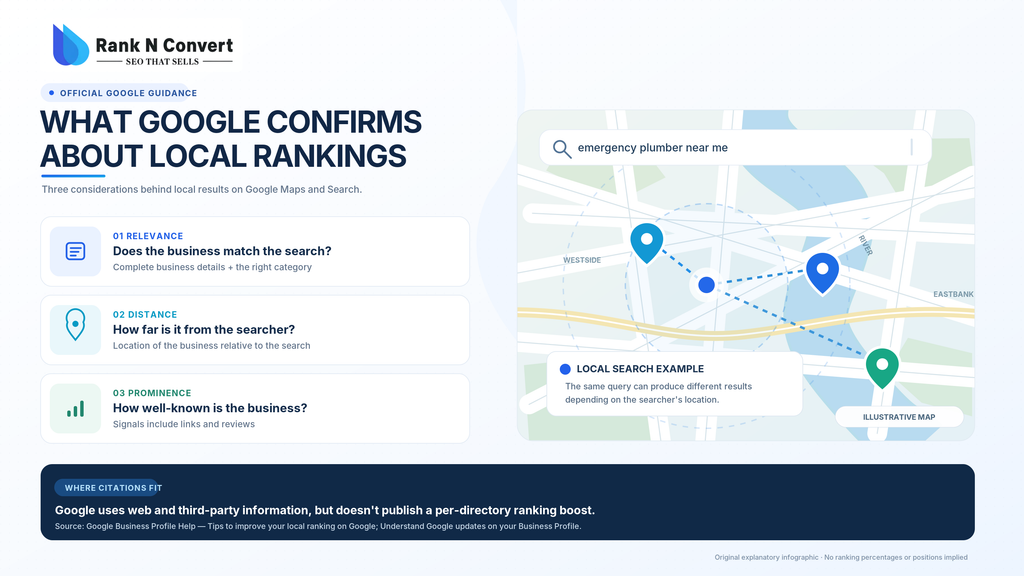Image resolution: width=1024 pixels, height=576 pixels.
Task: Click the Source: Google Business Profile Help line
Action: pyautogui.click(x=318, y=526)
